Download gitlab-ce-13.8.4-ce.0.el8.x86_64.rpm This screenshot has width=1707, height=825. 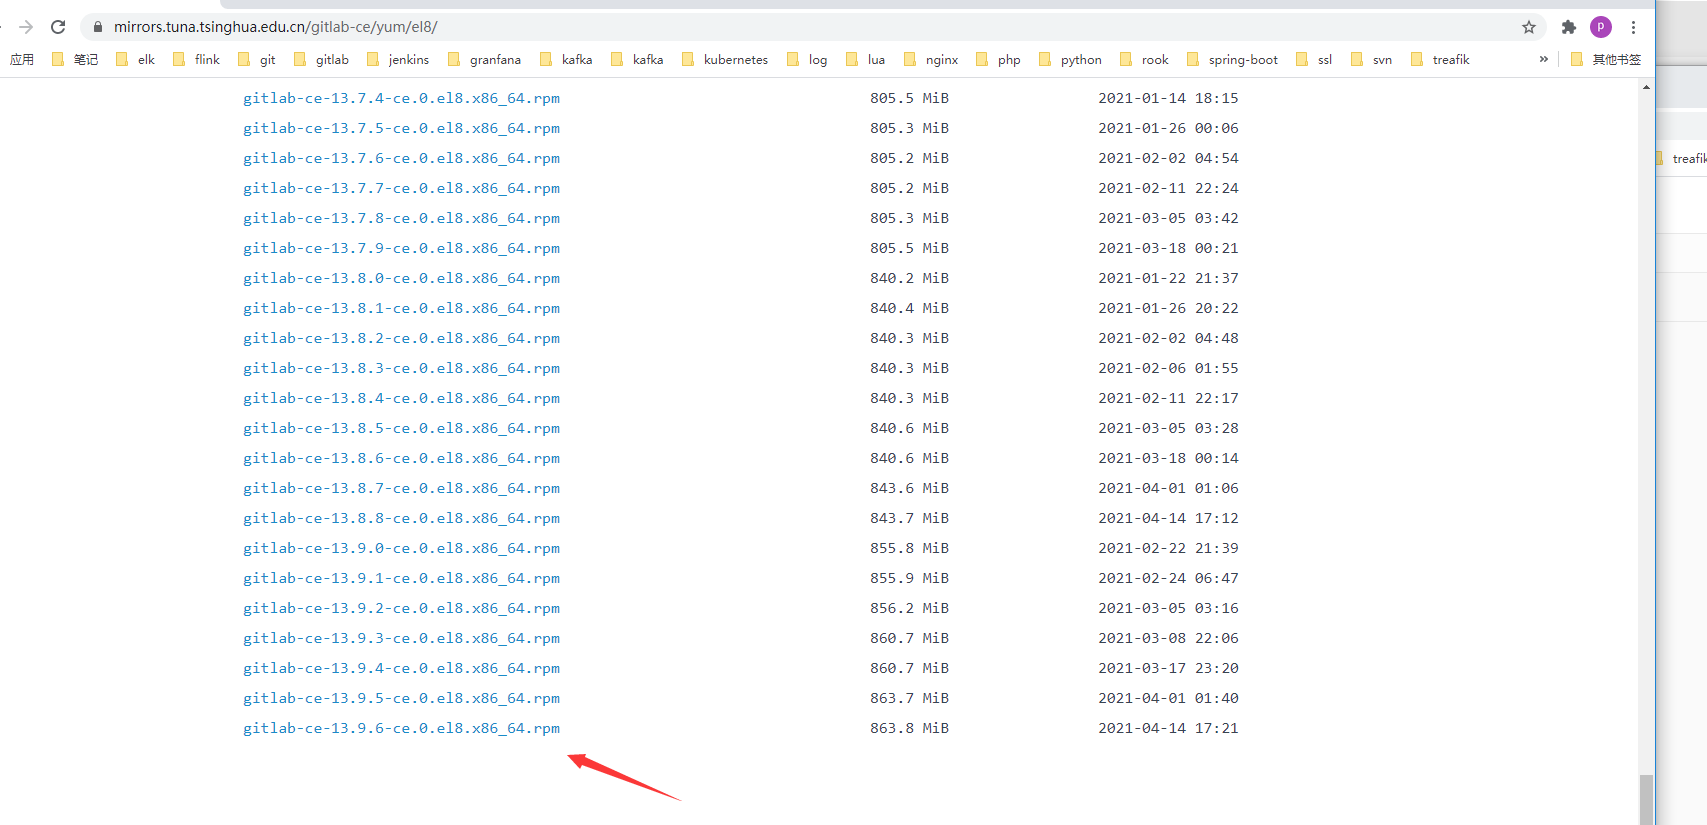coord(401,398)
